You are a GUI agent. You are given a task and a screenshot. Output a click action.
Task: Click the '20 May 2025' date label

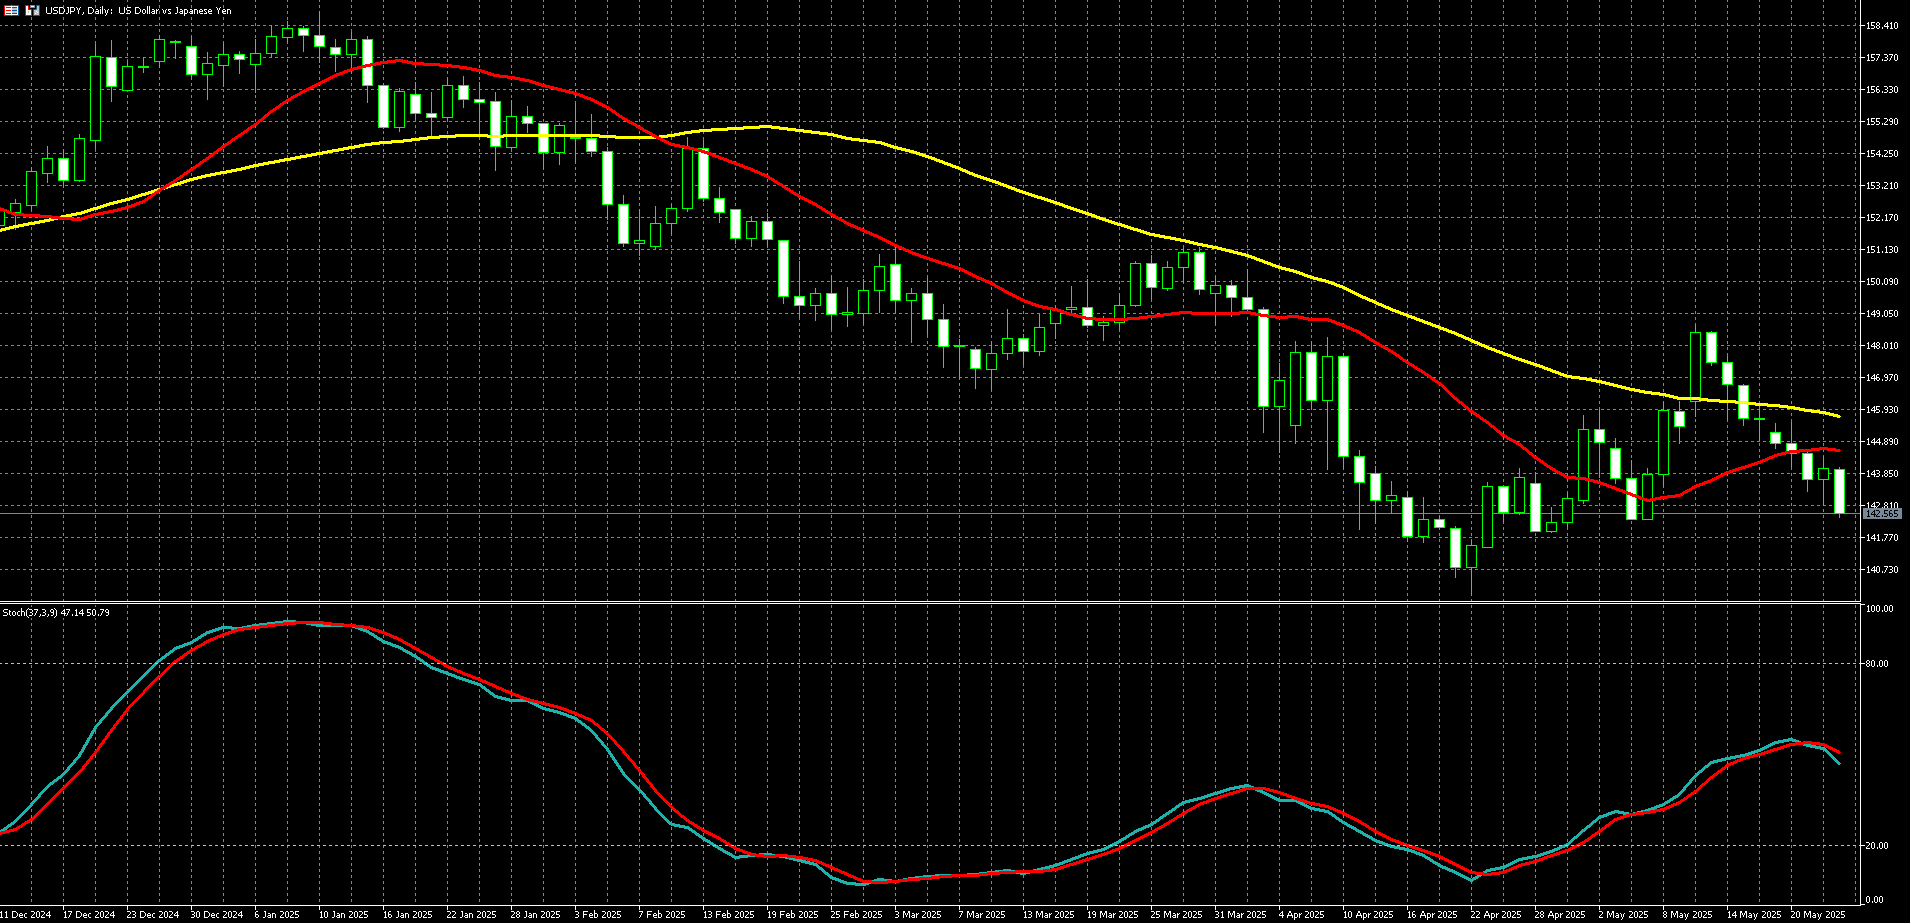coord(1816,915)
